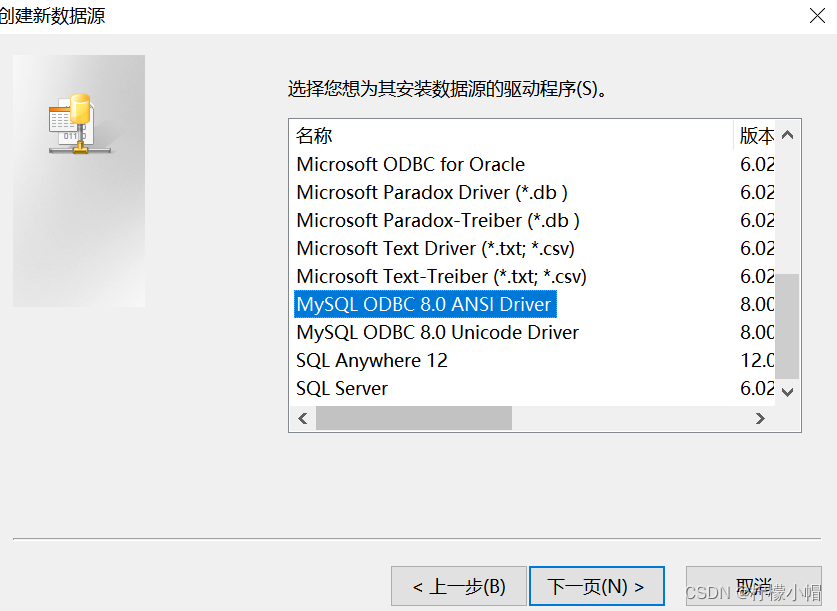This screenshot has height=611, width=837.
Task: Click version 12.0 of SQL Anywhere
Action: (757, 361)
